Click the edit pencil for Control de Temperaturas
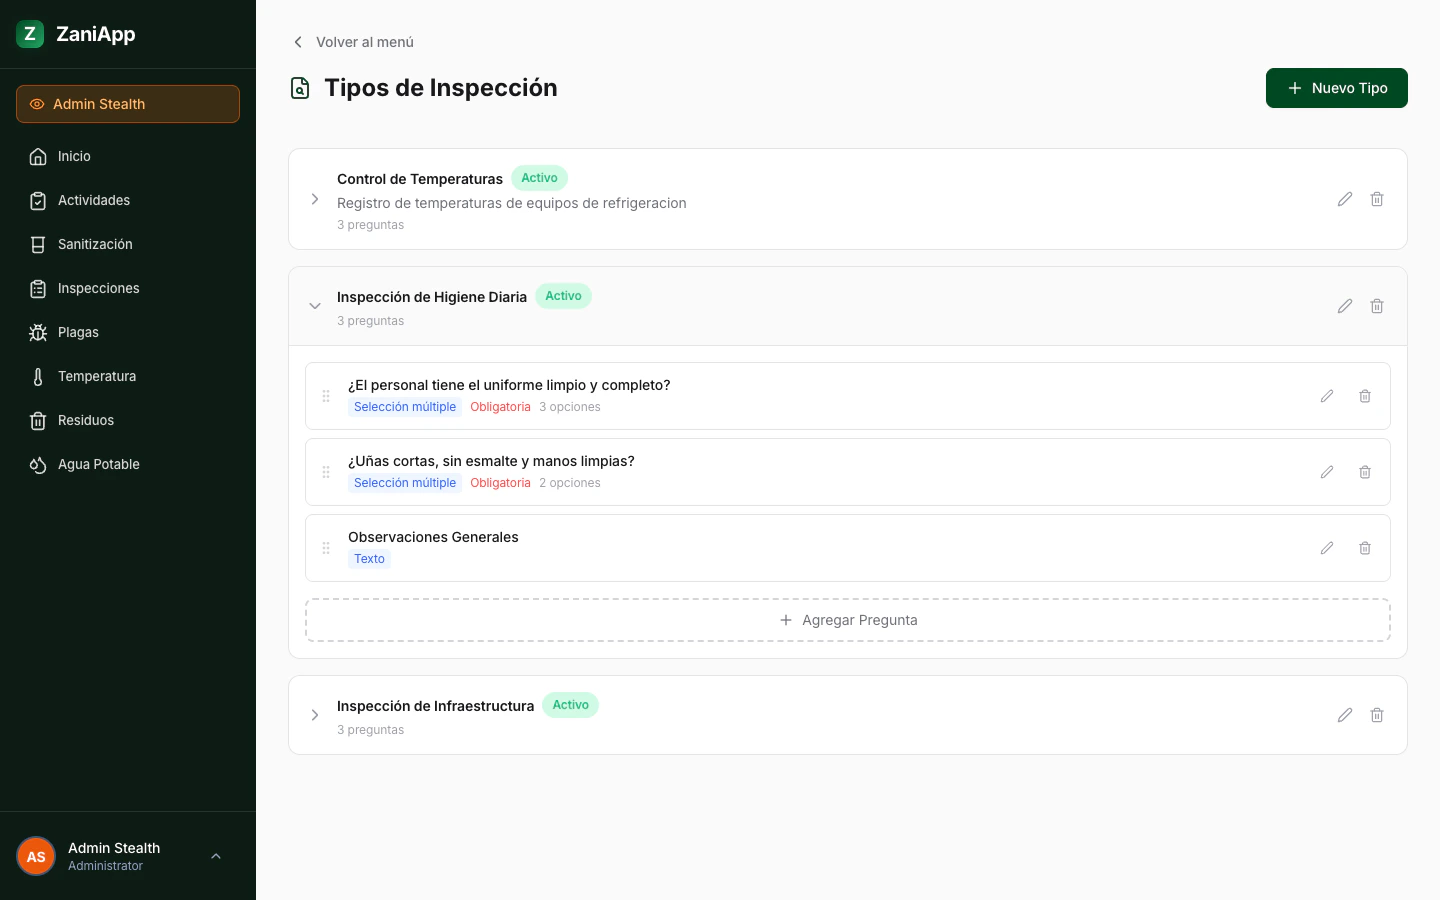1440x900 pixels. pos(1345,199)
